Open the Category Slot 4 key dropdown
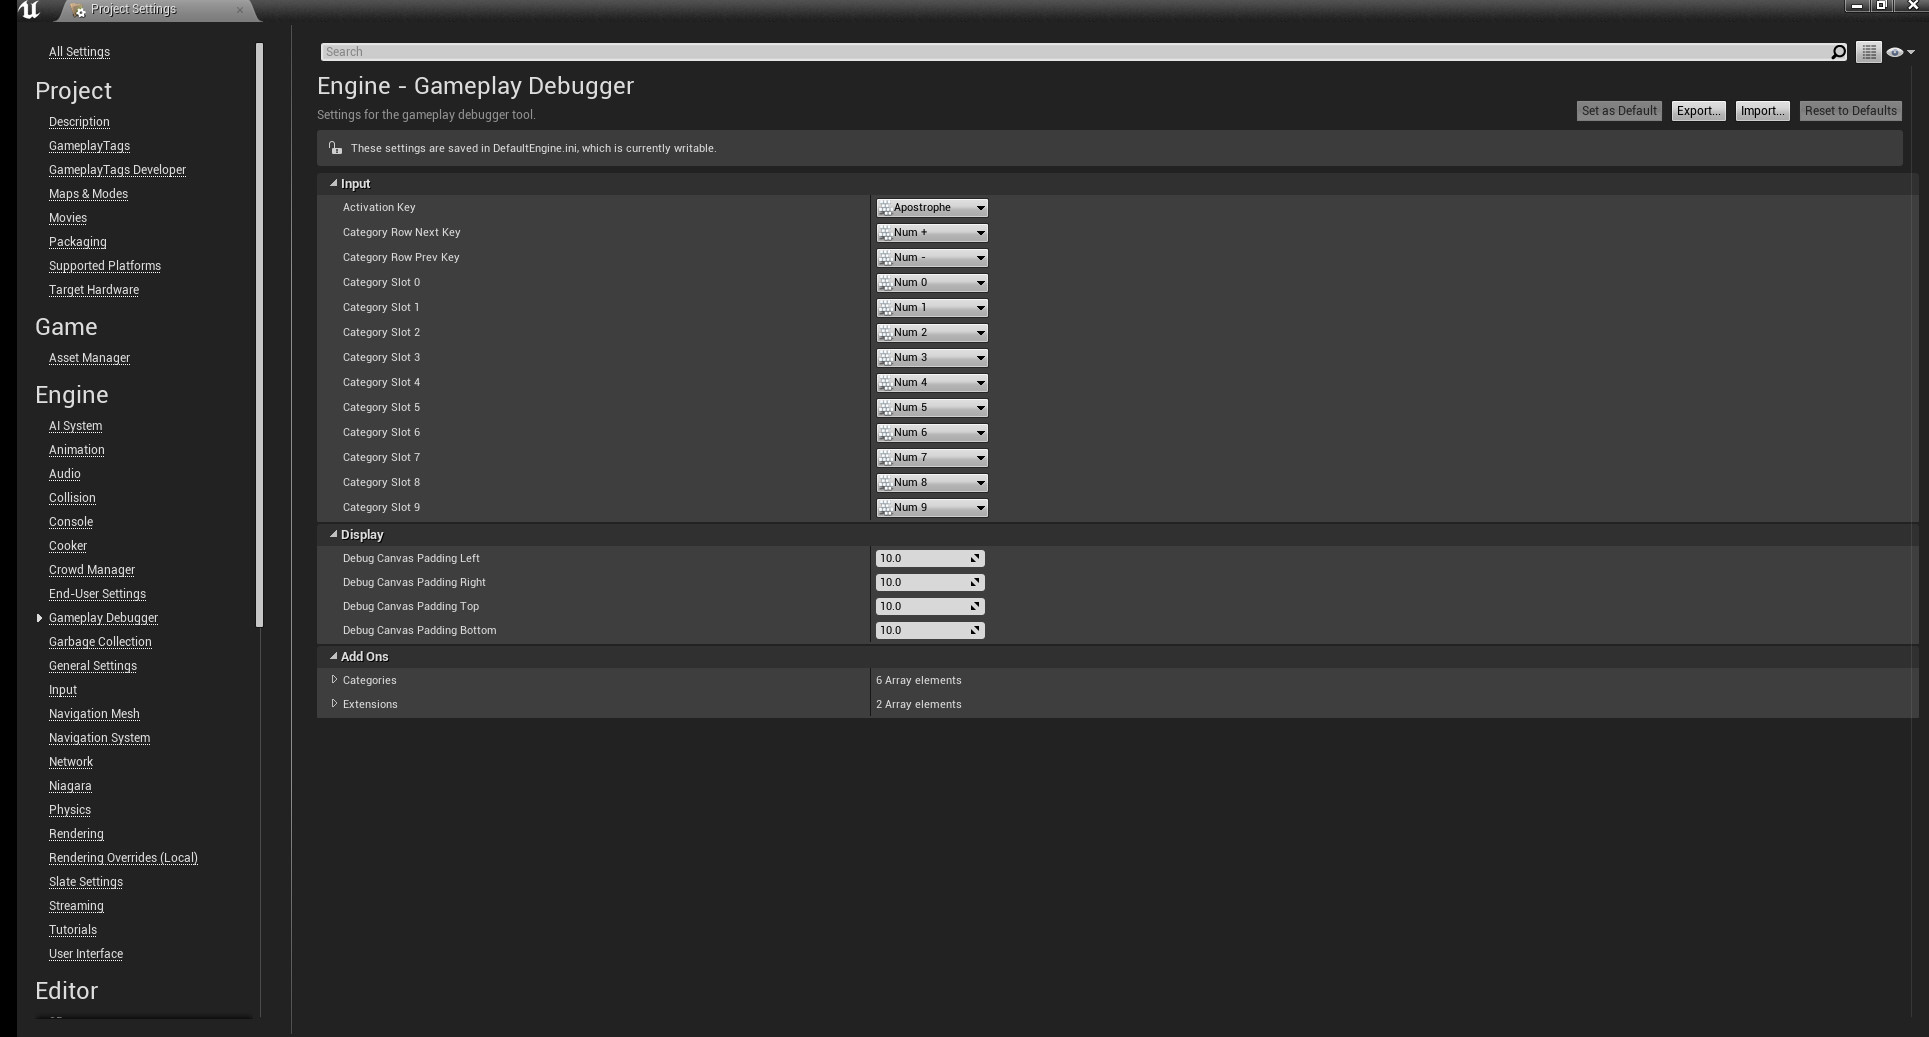The image size is (1929, 1037). tap(932, 383)
